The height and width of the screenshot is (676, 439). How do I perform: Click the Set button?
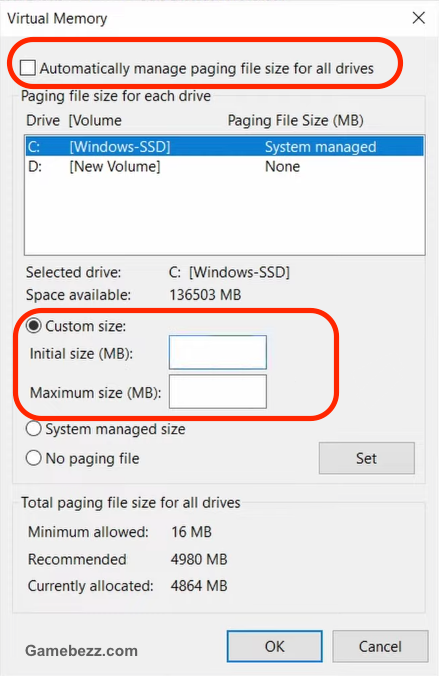tap(367, 458)
